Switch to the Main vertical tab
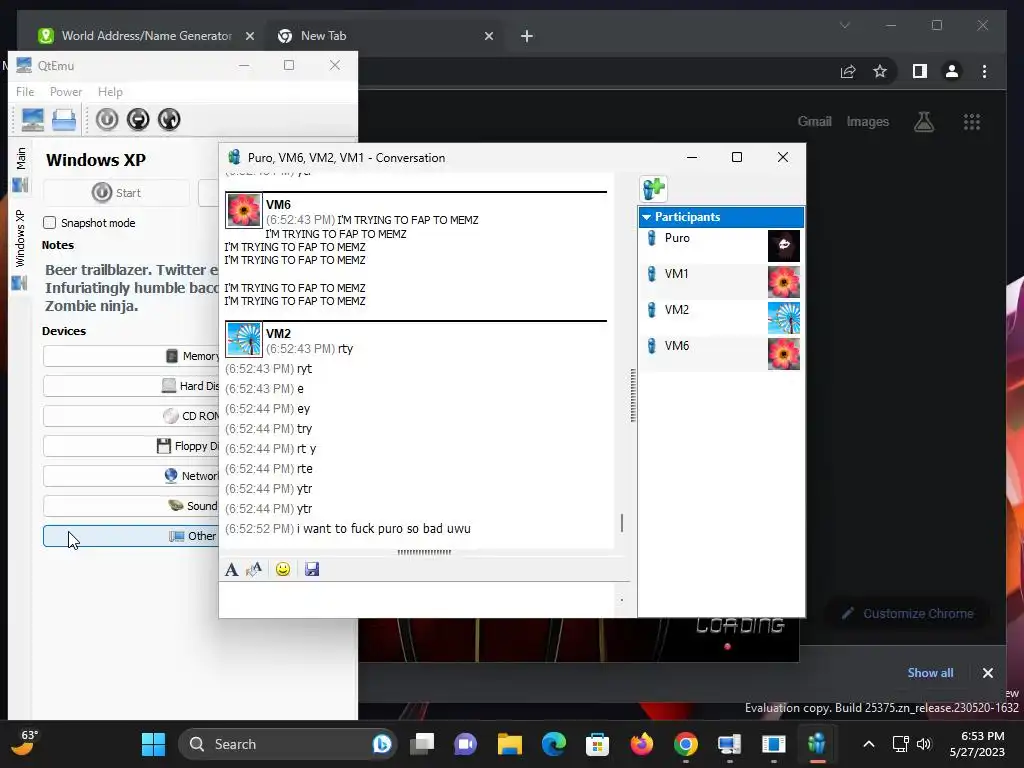This screenshot has width=1024, height=768. pos(20,168)
